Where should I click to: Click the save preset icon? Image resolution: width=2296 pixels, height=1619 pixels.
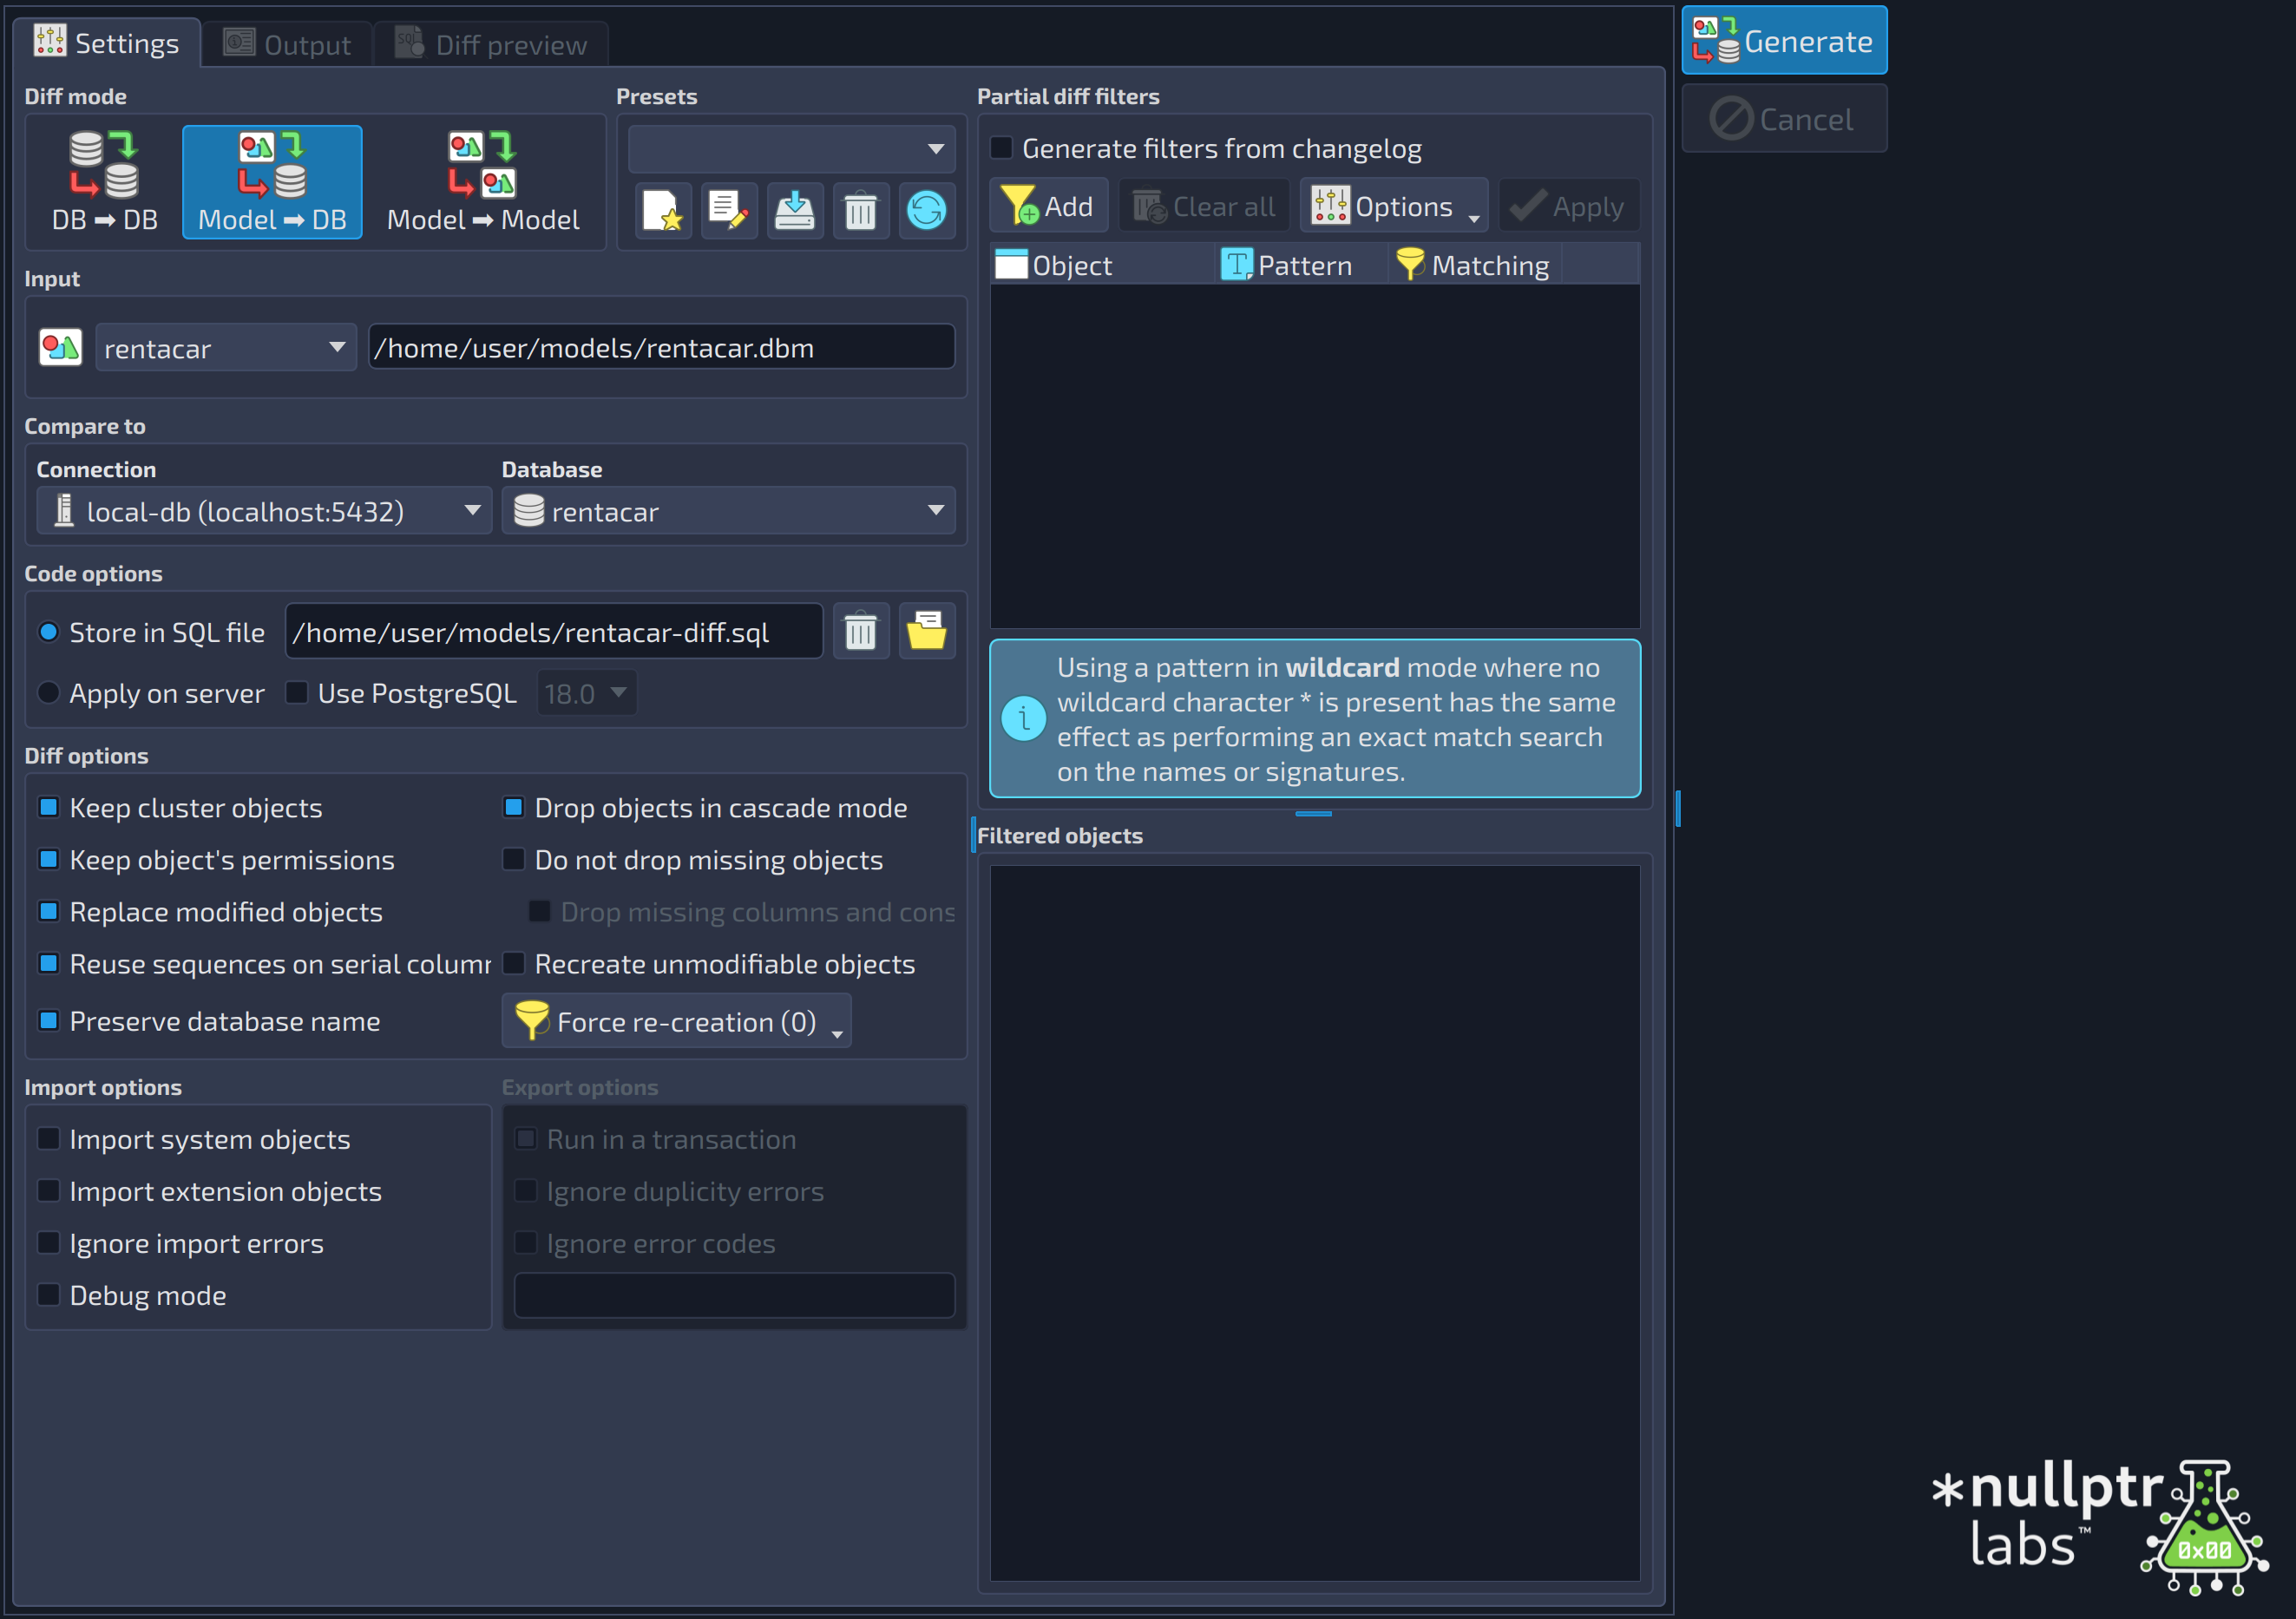[x=795, y=211]
